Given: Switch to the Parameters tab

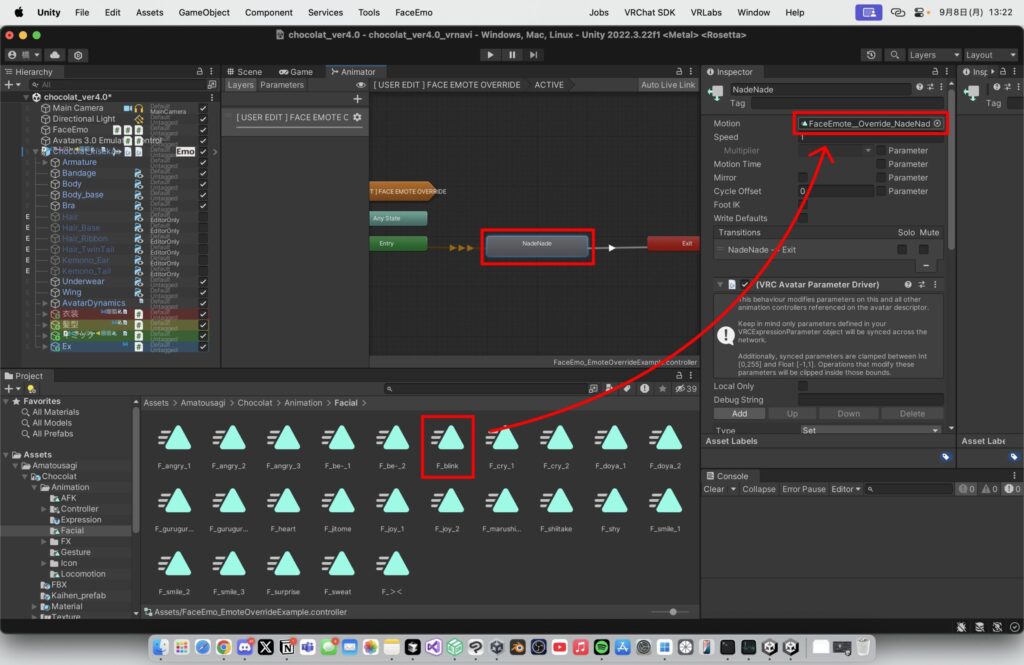Looking at the screenshot, I should point(282,85).
